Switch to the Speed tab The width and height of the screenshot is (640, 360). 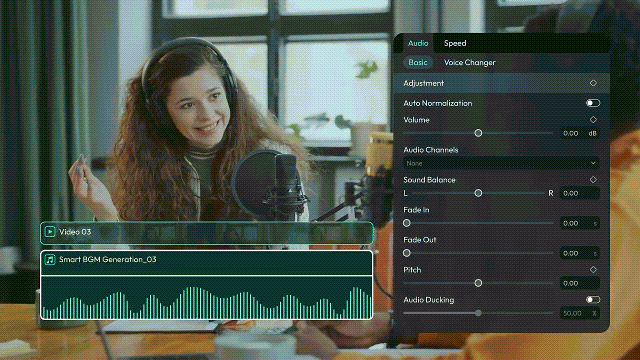pos(455,43)
